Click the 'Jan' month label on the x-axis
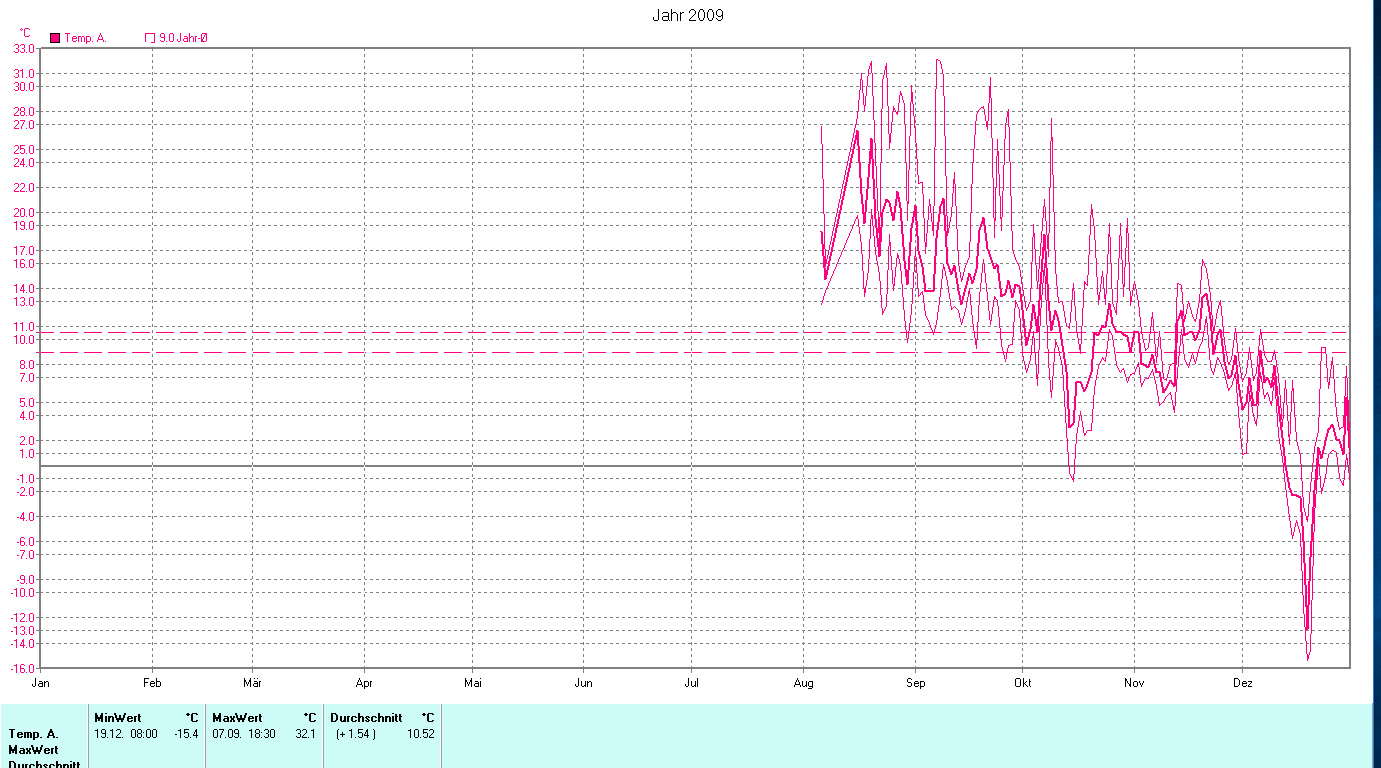This screenshot has width=1381, height=768. click(x=41, y=683)
